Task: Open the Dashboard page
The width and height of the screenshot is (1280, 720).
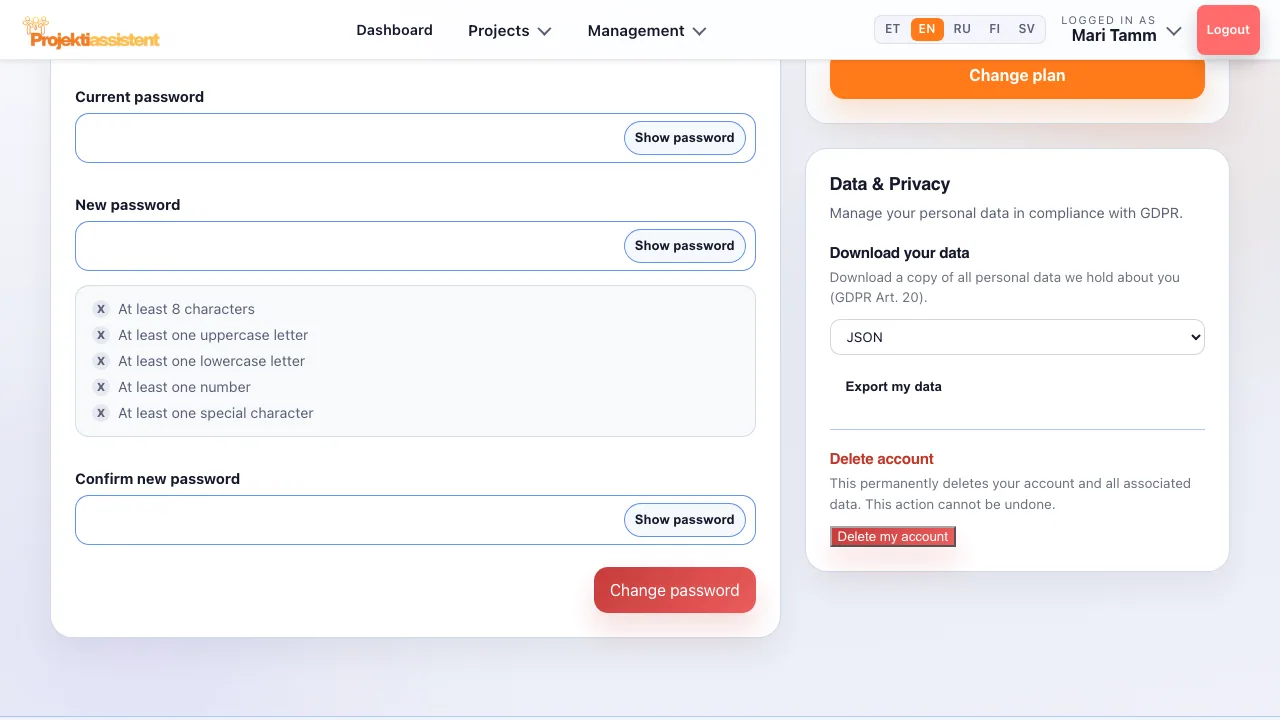Action: pyautogui.click(x=394, y=30)
